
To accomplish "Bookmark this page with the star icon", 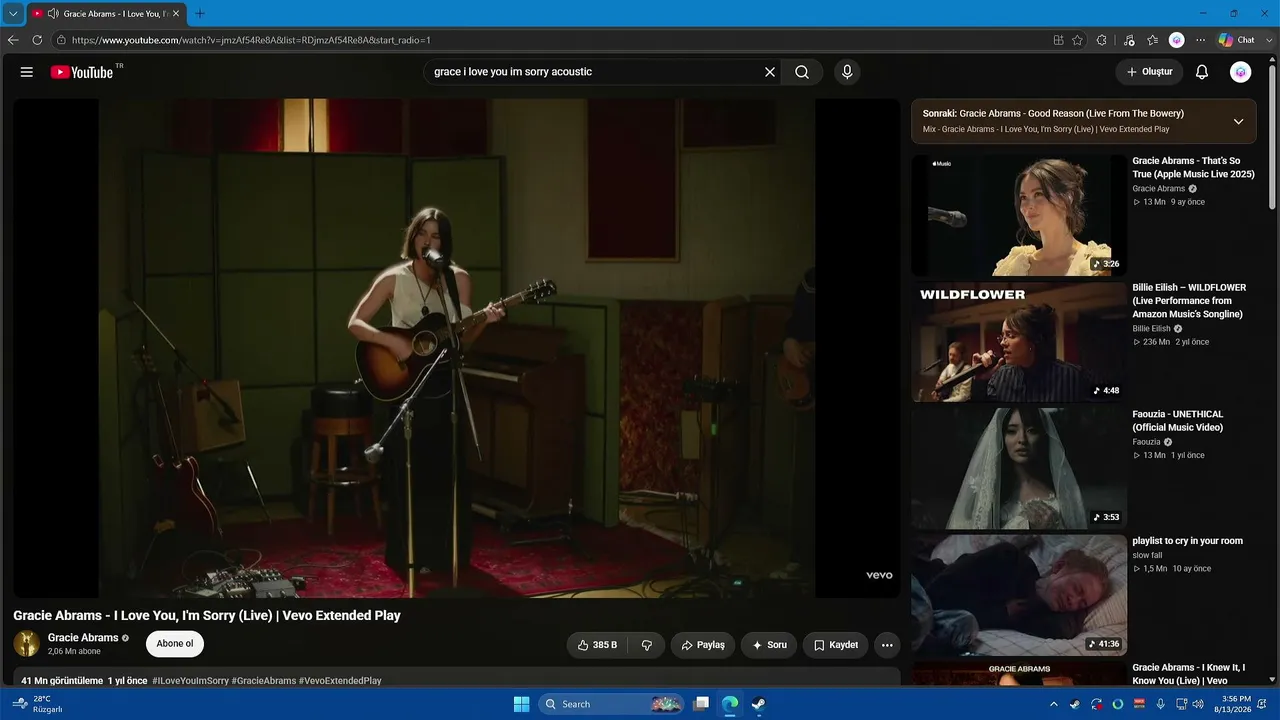I will 1077,40.
